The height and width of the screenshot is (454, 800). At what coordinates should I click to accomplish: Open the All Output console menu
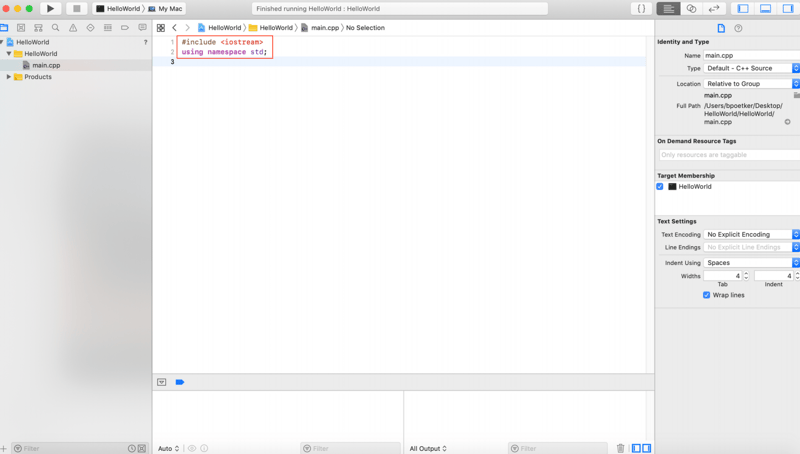pos(428,448)
